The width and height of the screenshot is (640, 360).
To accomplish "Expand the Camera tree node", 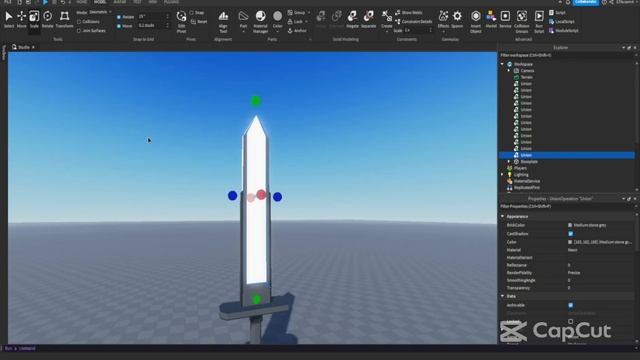I will [x=509, y=71].
